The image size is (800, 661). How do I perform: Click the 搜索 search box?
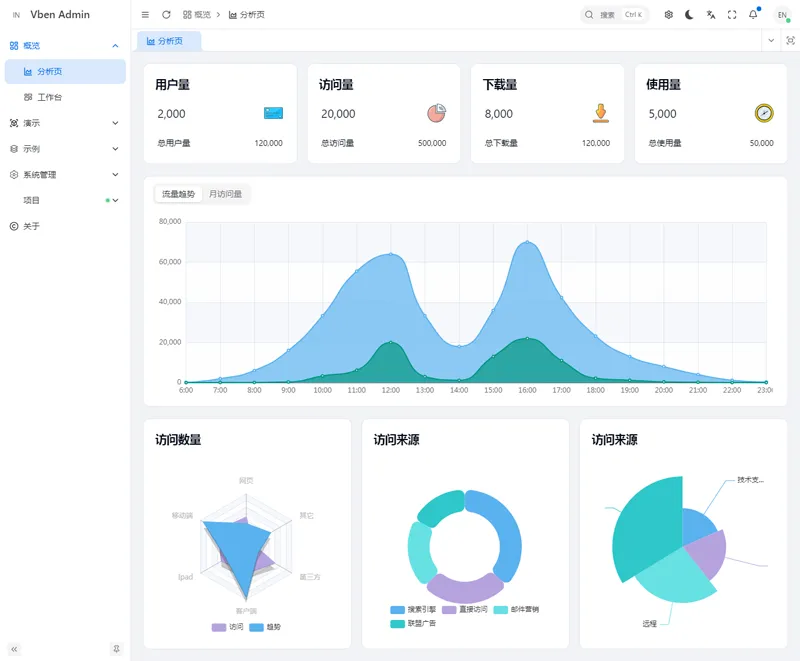[615, 15]
